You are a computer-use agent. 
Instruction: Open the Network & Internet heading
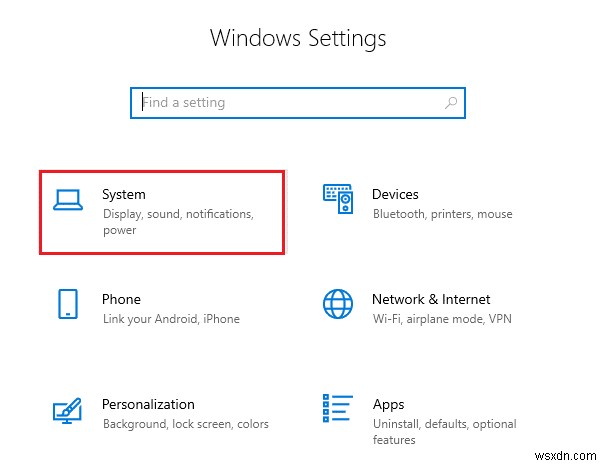[x=431, y=299]
